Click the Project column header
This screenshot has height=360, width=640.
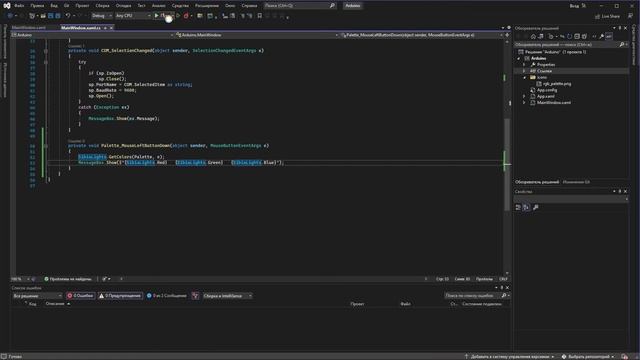[357, 304]
